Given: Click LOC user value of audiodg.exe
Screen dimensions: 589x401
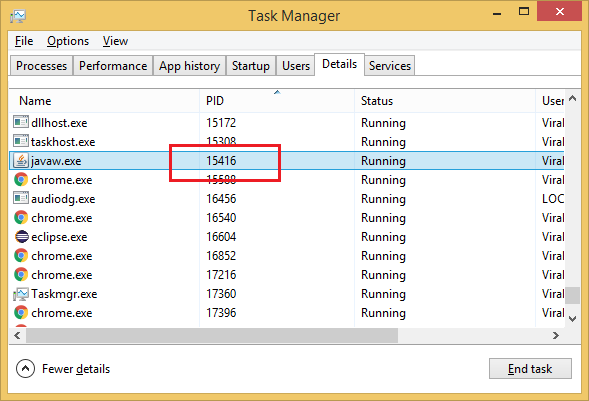Looking at the screenshot, I should (x=553, y=199).
